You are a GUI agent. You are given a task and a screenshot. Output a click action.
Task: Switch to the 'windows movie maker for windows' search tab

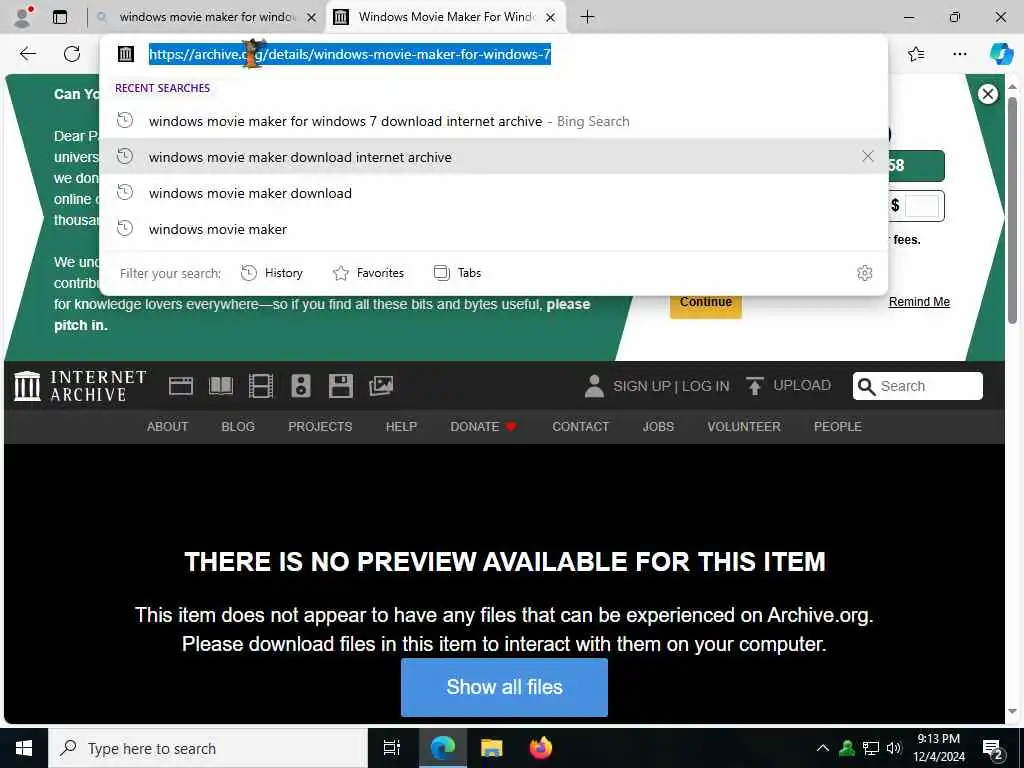pos(207,17)
